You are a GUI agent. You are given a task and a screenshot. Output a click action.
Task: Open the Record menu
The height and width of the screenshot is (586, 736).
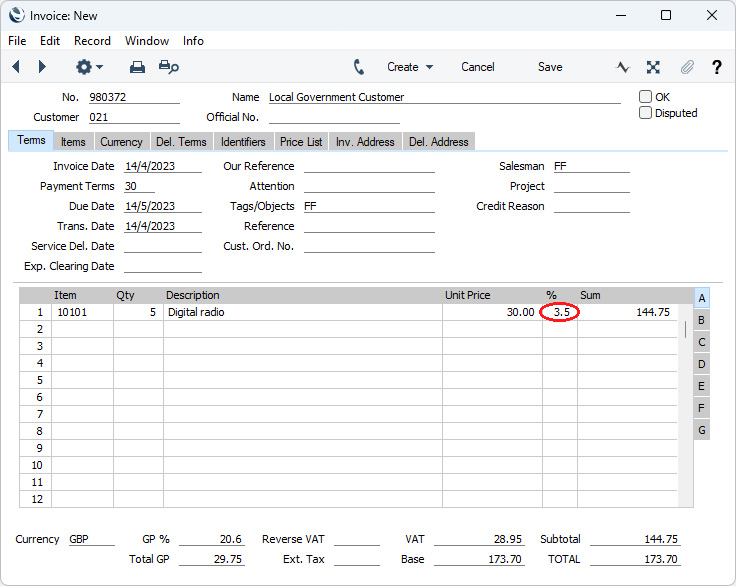coord(92,41)
